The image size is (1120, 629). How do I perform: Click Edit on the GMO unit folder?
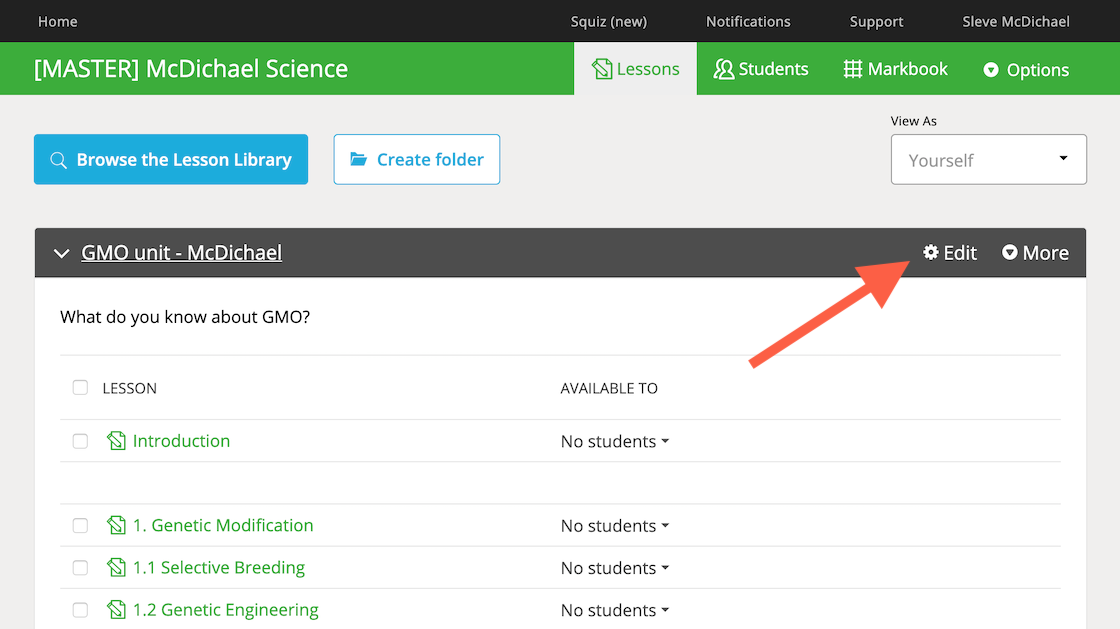coord(950,253)
